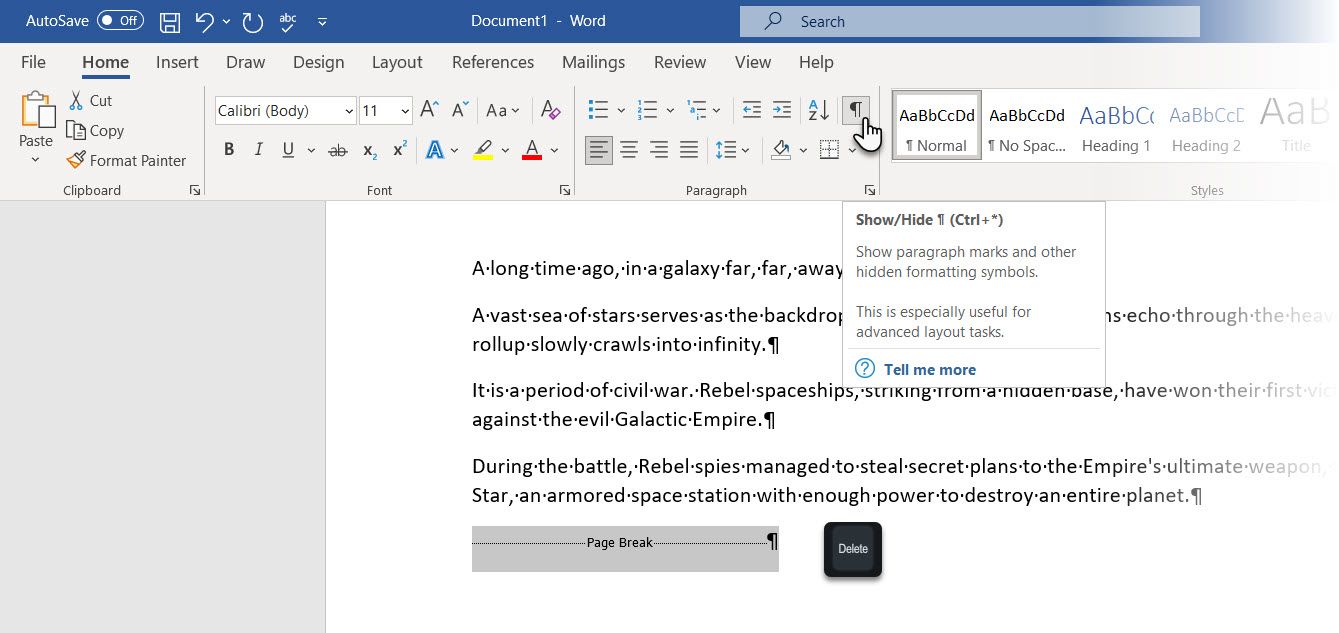This screenshot has height=633, width=1339.
Task: Apply the No Spacing style
Action: [x=1026, y=126]
